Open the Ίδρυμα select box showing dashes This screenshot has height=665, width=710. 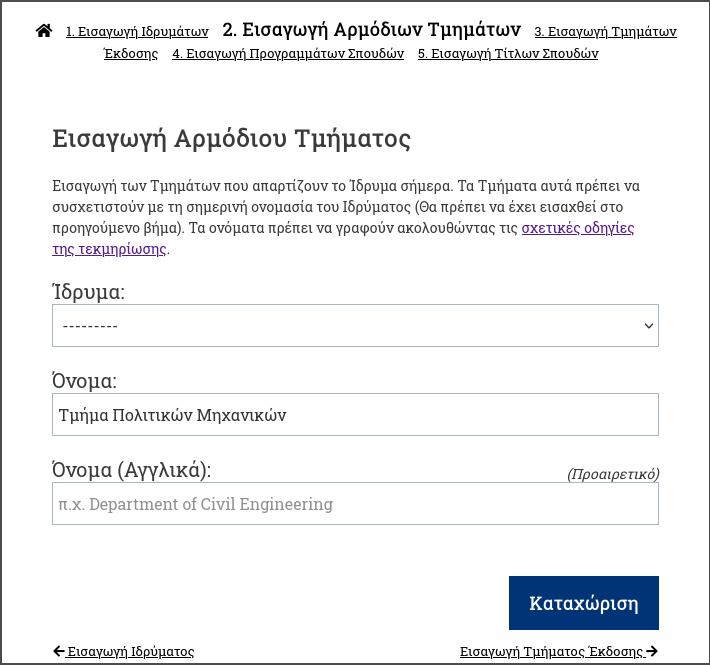click(355, 325)
